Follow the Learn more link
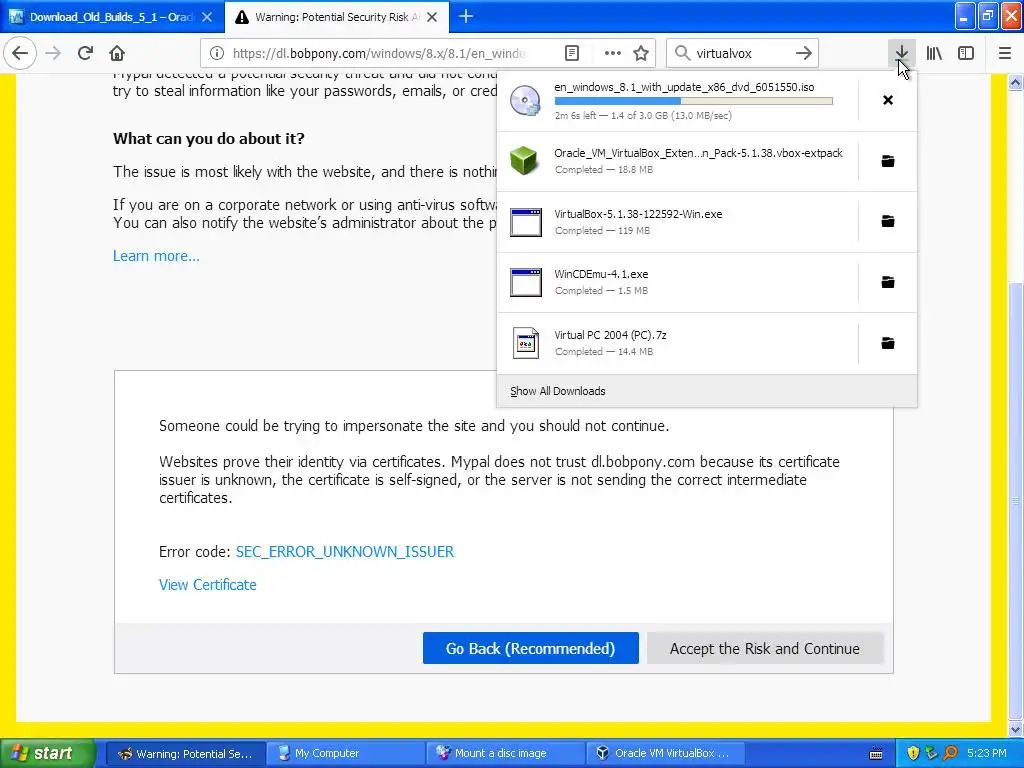Viewport: 1024px width, 768px height. [156, 256]
